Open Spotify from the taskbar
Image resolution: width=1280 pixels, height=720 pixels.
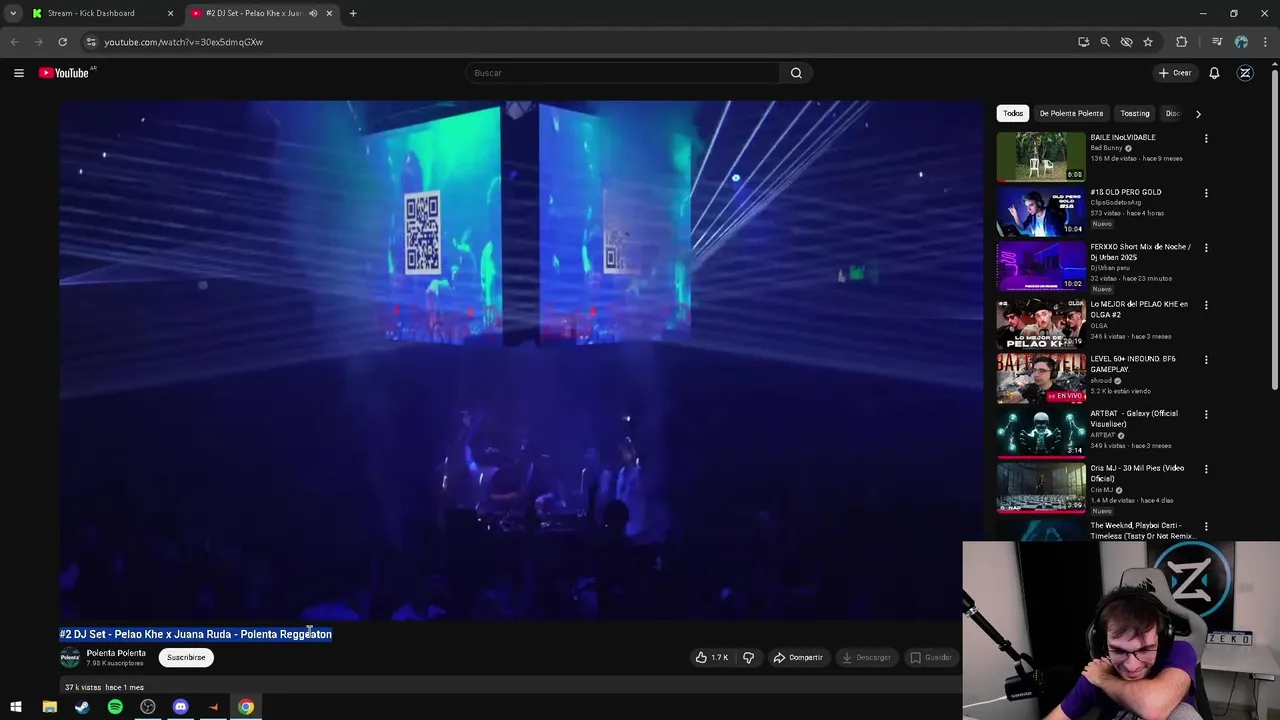tap(115, 707)
